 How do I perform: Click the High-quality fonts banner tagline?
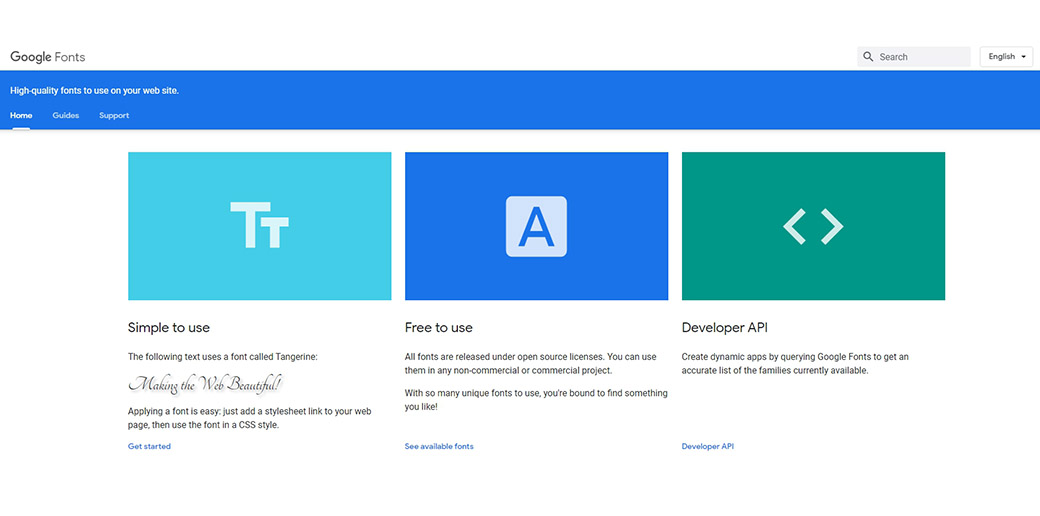(x=94, y=90)
